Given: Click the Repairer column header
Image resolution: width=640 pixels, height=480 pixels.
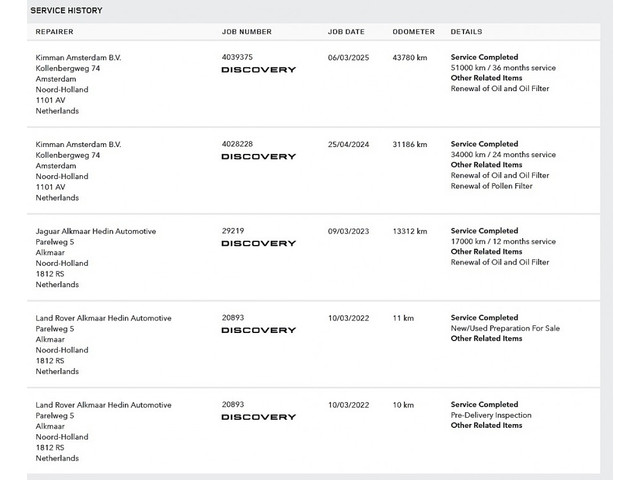Looking at the screenshot, I should (54, 32).
